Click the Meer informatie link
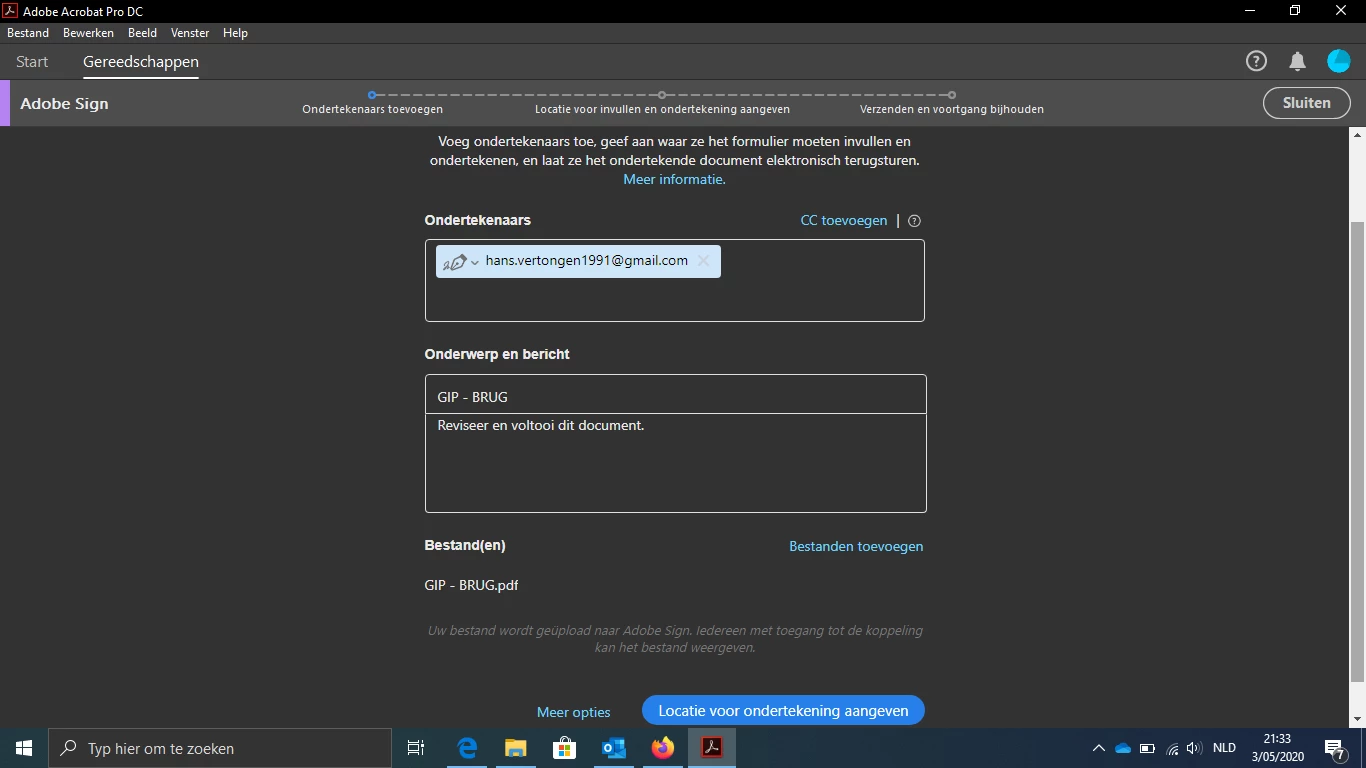The width and height of the screenshot is (1366, 768). coord(674,180)
